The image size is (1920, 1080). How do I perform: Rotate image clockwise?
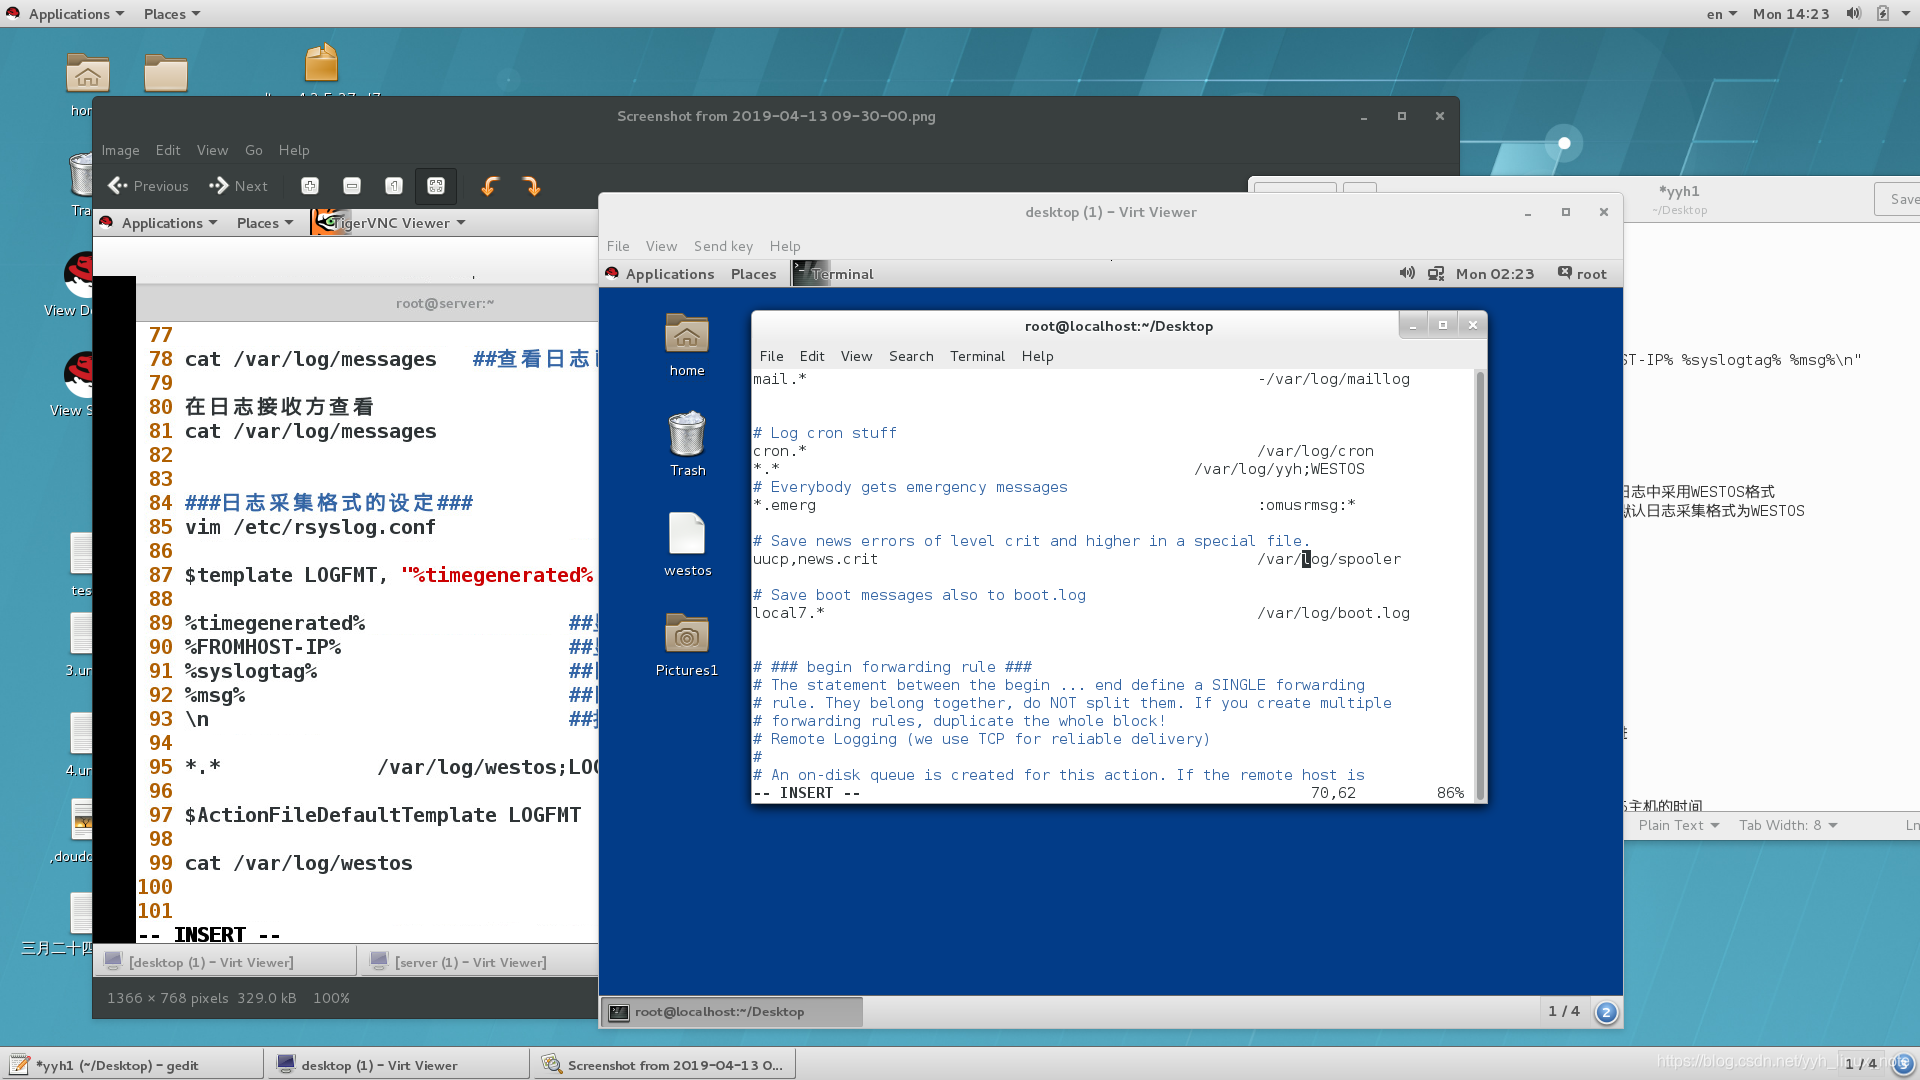(532, 186)
